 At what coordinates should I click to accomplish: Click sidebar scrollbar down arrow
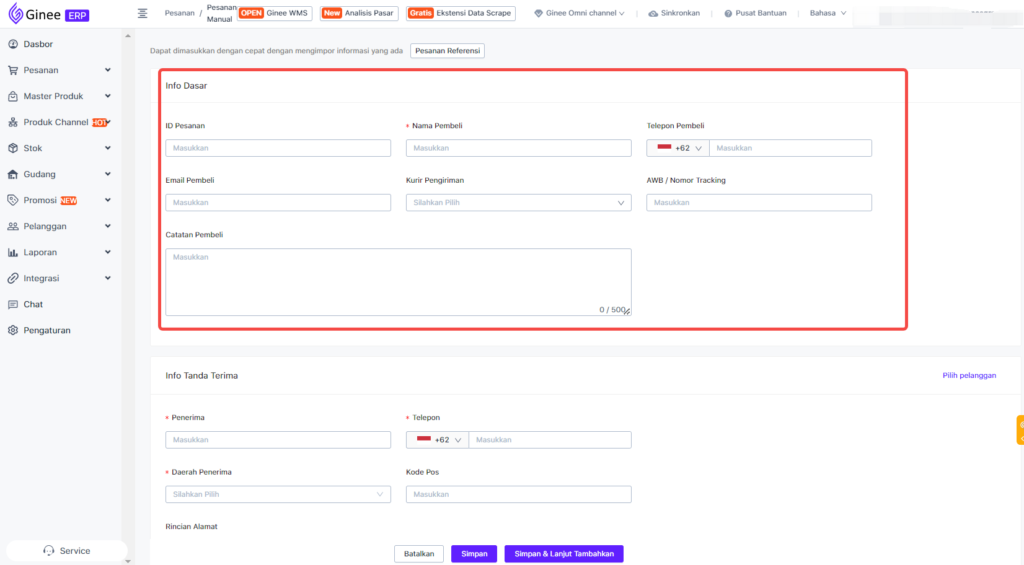pos(128,561)
